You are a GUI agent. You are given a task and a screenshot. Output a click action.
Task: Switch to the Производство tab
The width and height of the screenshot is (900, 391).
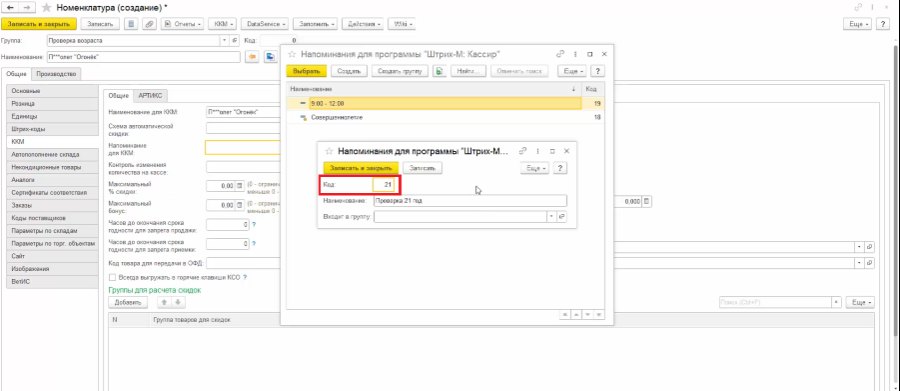(56, 73)
